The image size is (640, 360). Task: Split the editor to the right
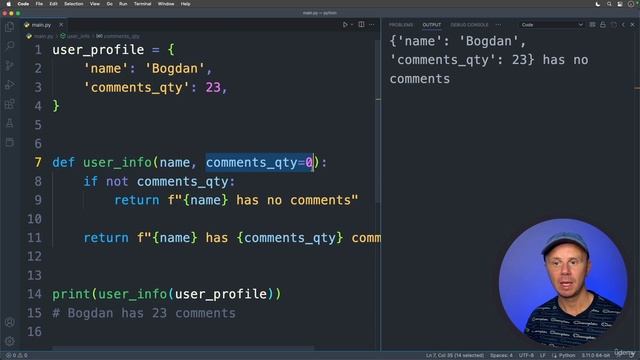(361, 25)
